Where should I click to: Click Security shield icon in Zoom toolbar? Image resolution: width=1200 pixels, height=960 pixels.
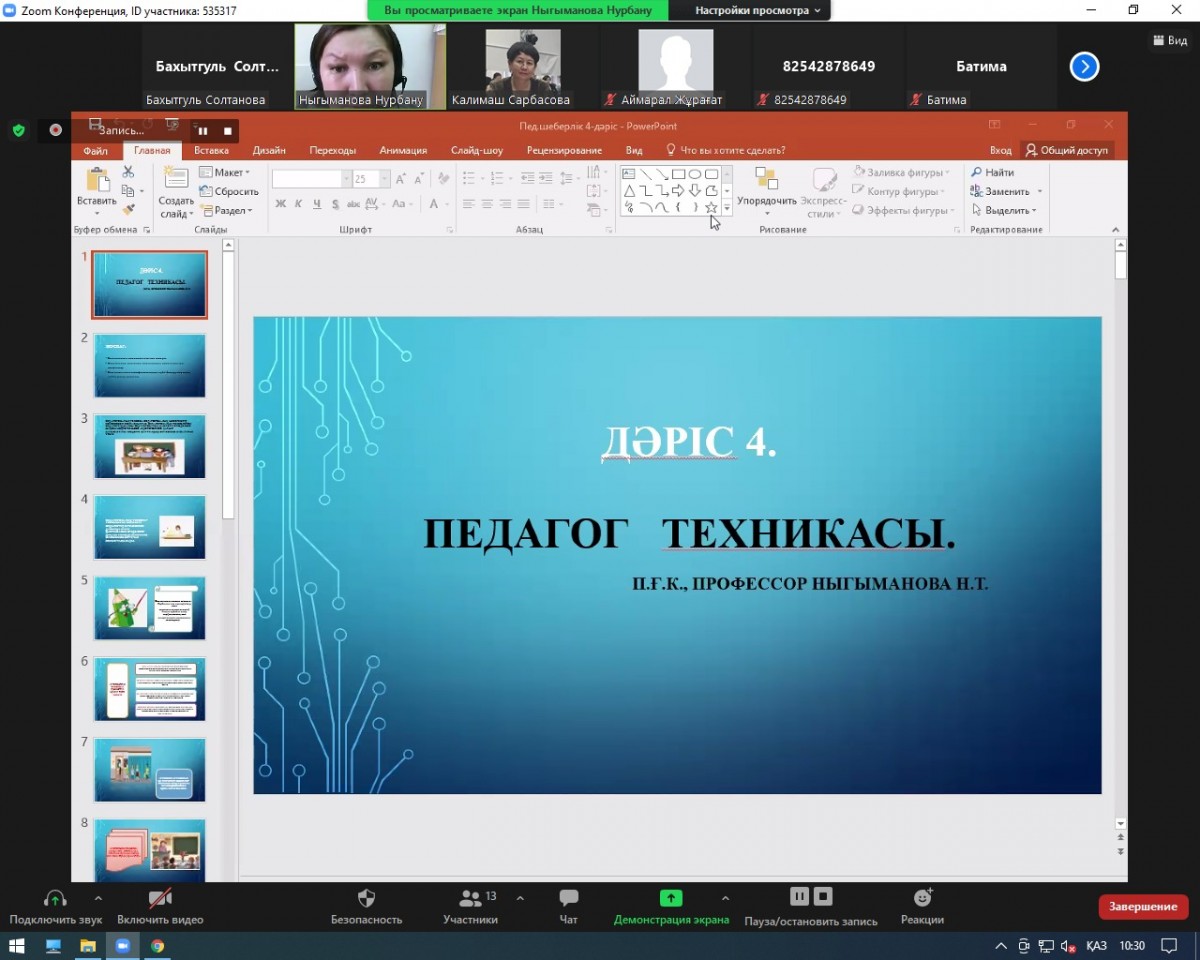(x=366, y=898)
